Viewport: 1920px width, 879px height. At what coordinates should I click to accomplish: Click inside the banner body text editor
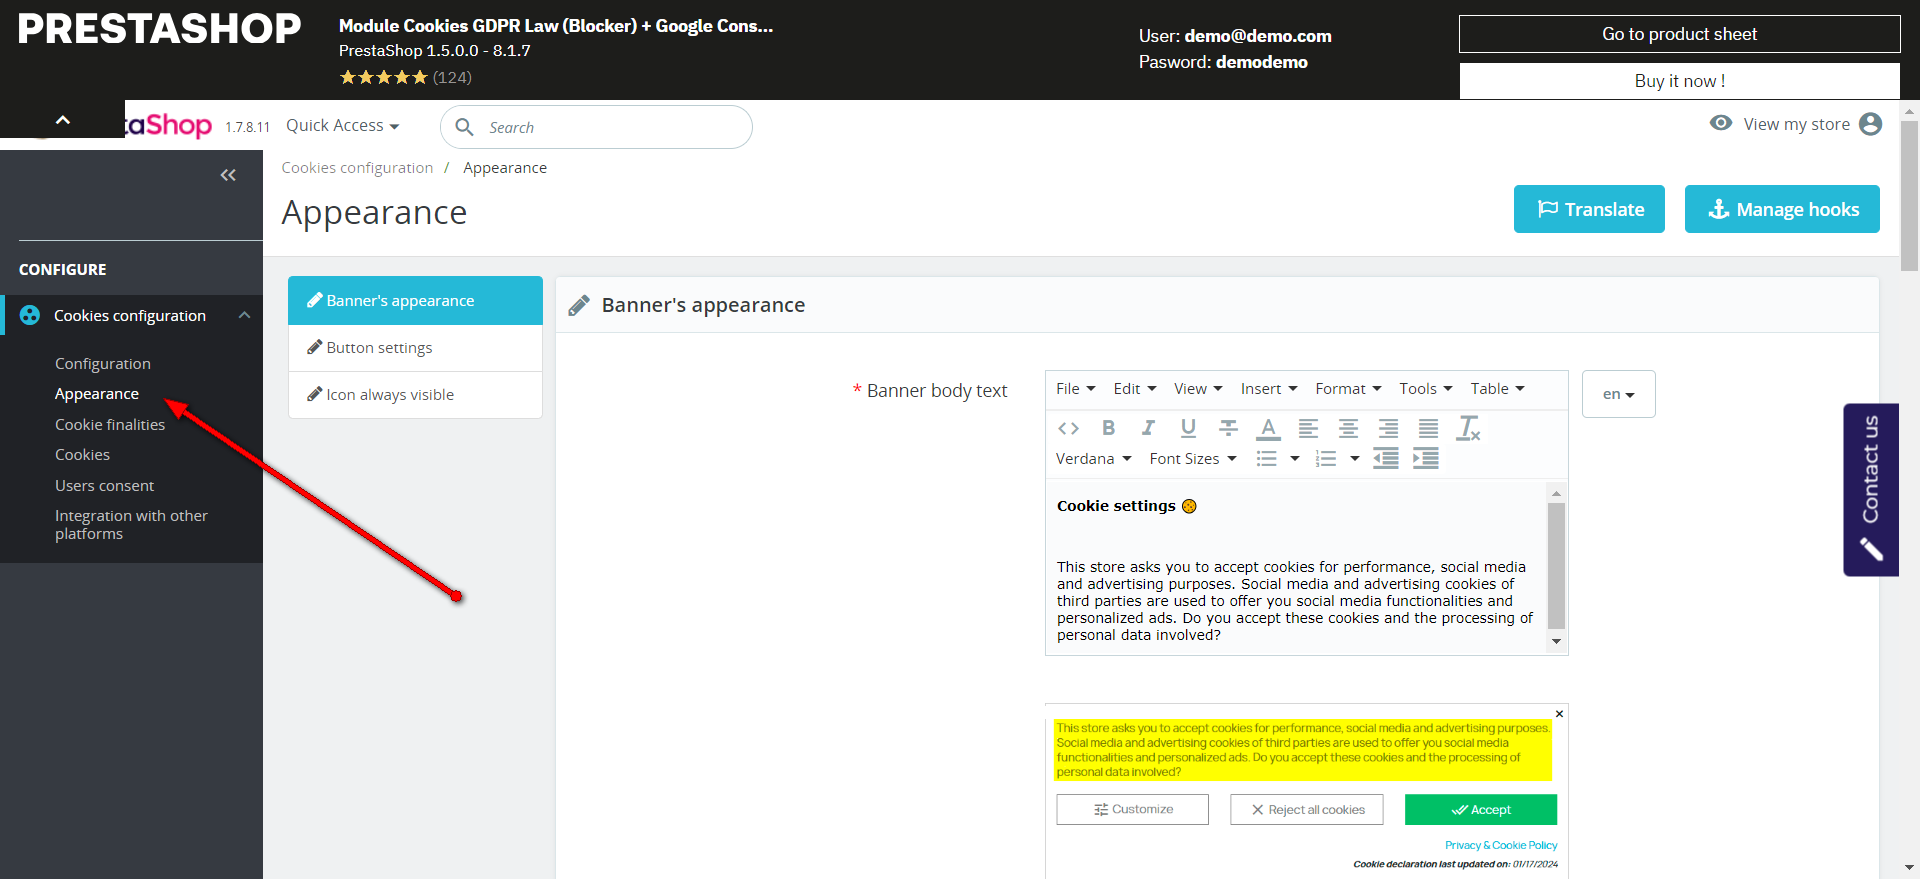click(x=1295, y=568)
